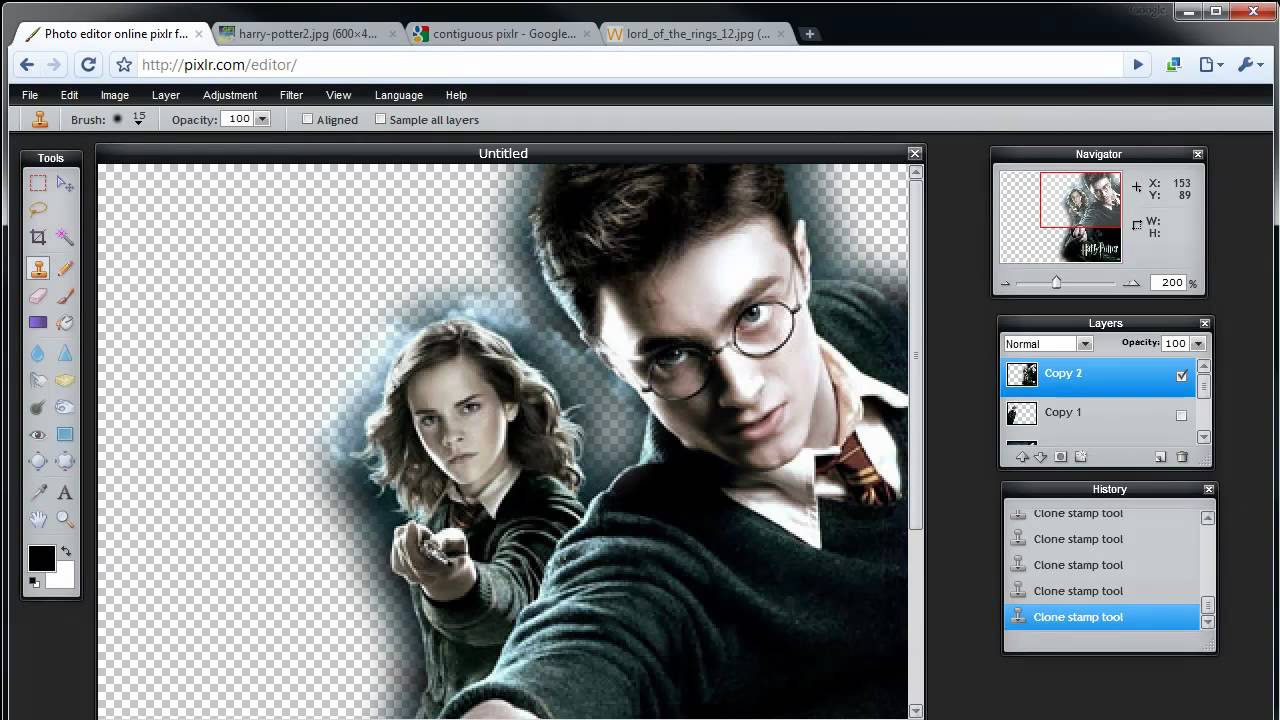The image size is (1280, 720).
Task: Open the File menu
Action: 30,95
